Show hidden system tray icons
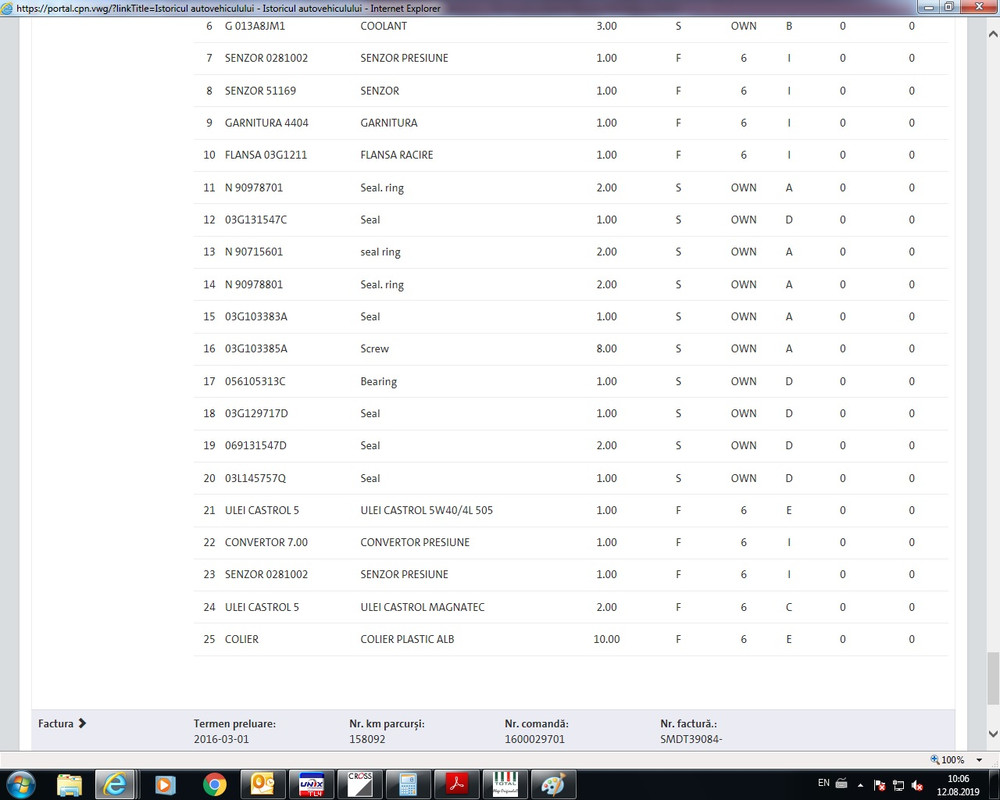Screen dimensions: 1000x800 pyautogui.click(x=860, y=785)
